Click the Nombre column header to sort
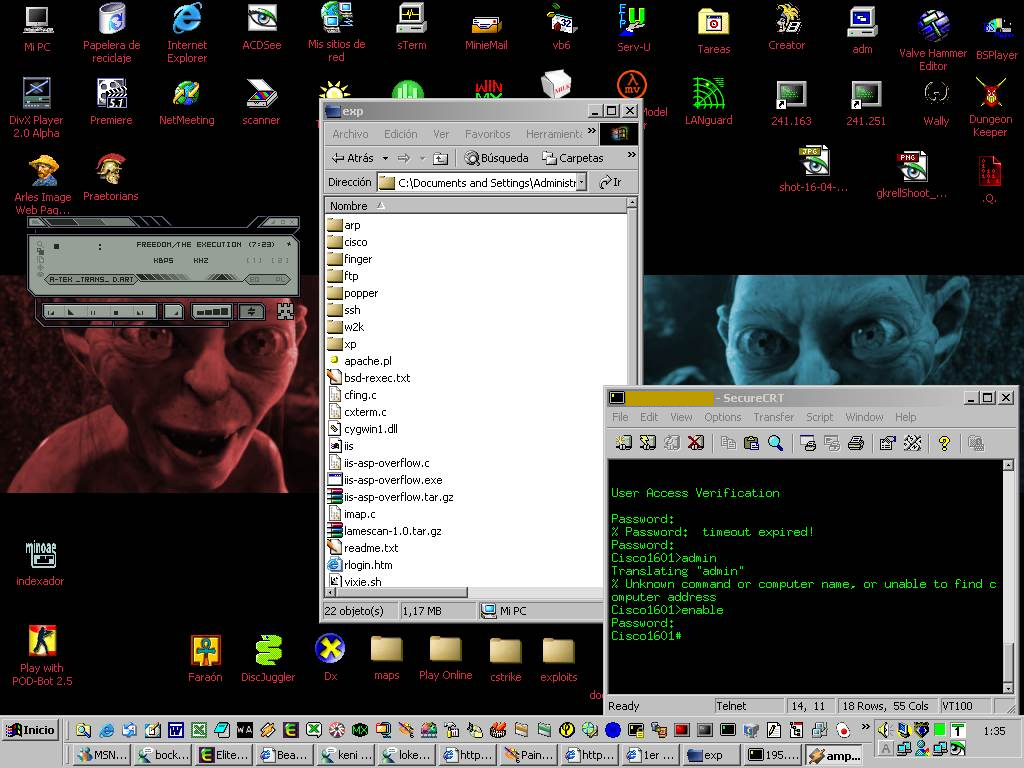The width and height of the screenshot is (1024, 768). (x=475, y=206)
